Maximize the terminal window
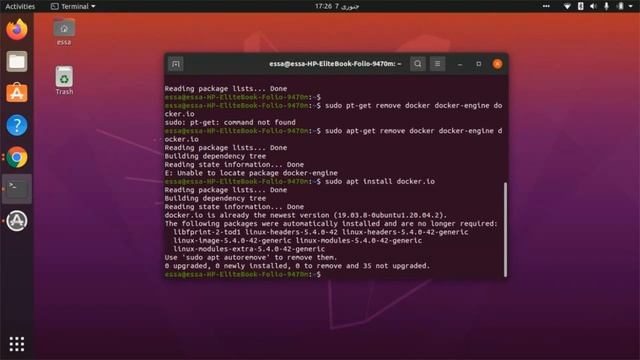Image resolution: width=640 pixels, height=360 pixels. click(x=479, y=64)
